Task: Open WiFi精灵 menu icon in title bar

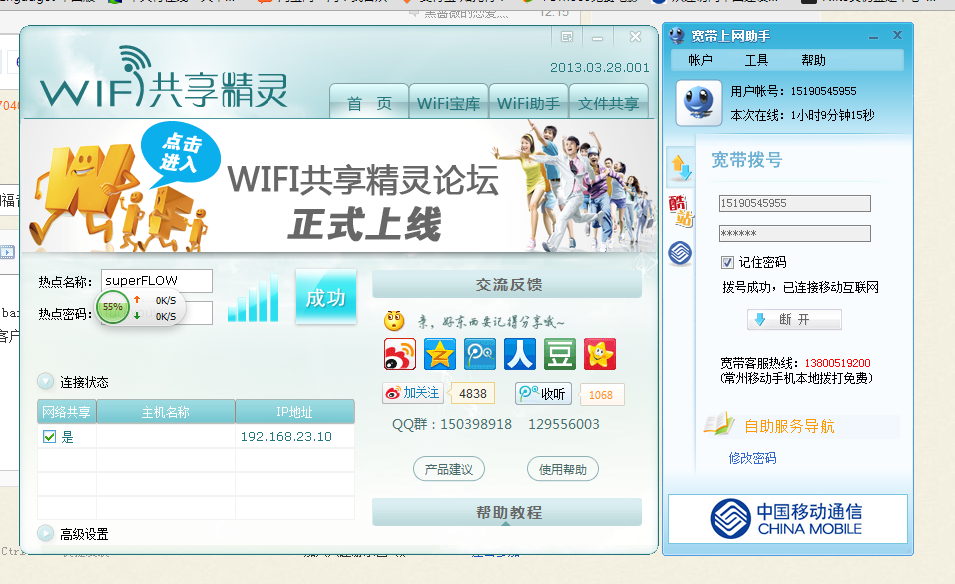Action: pyautogui.click(x=567, y=37)
